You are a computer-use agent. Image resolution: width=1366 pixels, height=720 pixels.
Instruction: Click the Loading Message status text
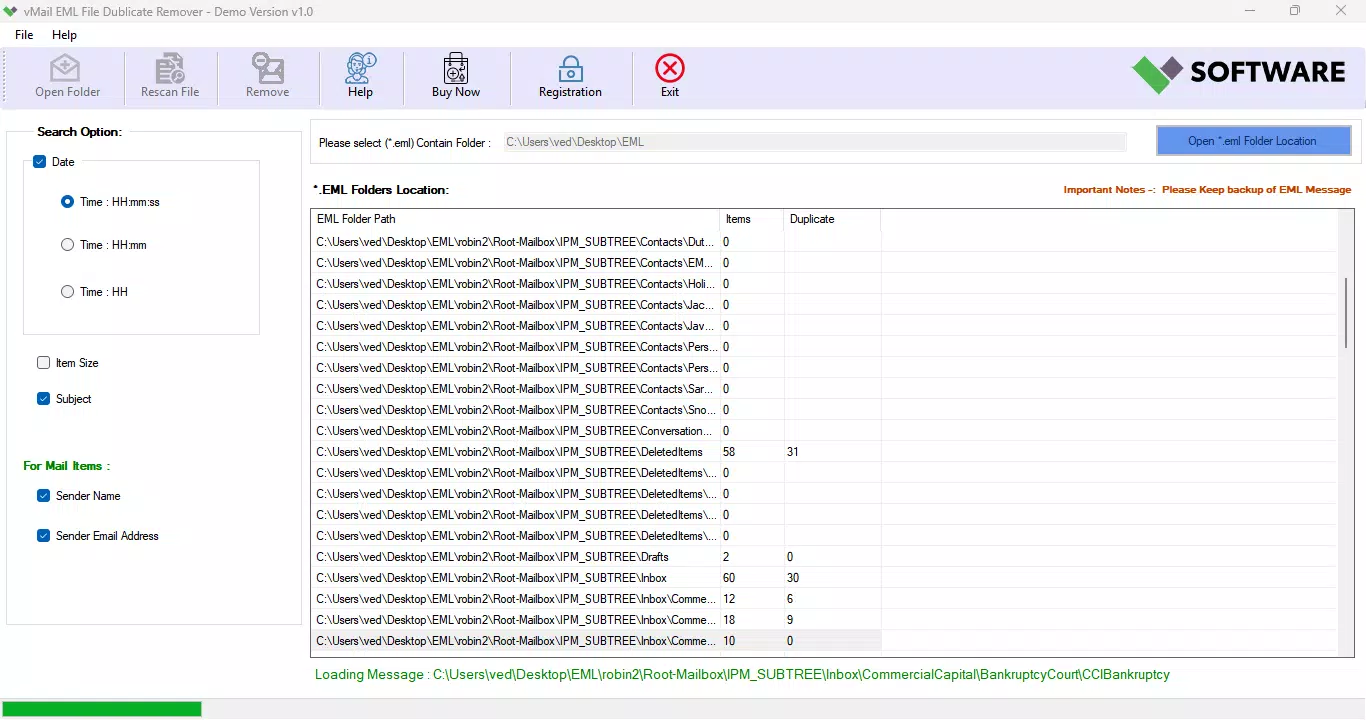[x=742, y=675]
